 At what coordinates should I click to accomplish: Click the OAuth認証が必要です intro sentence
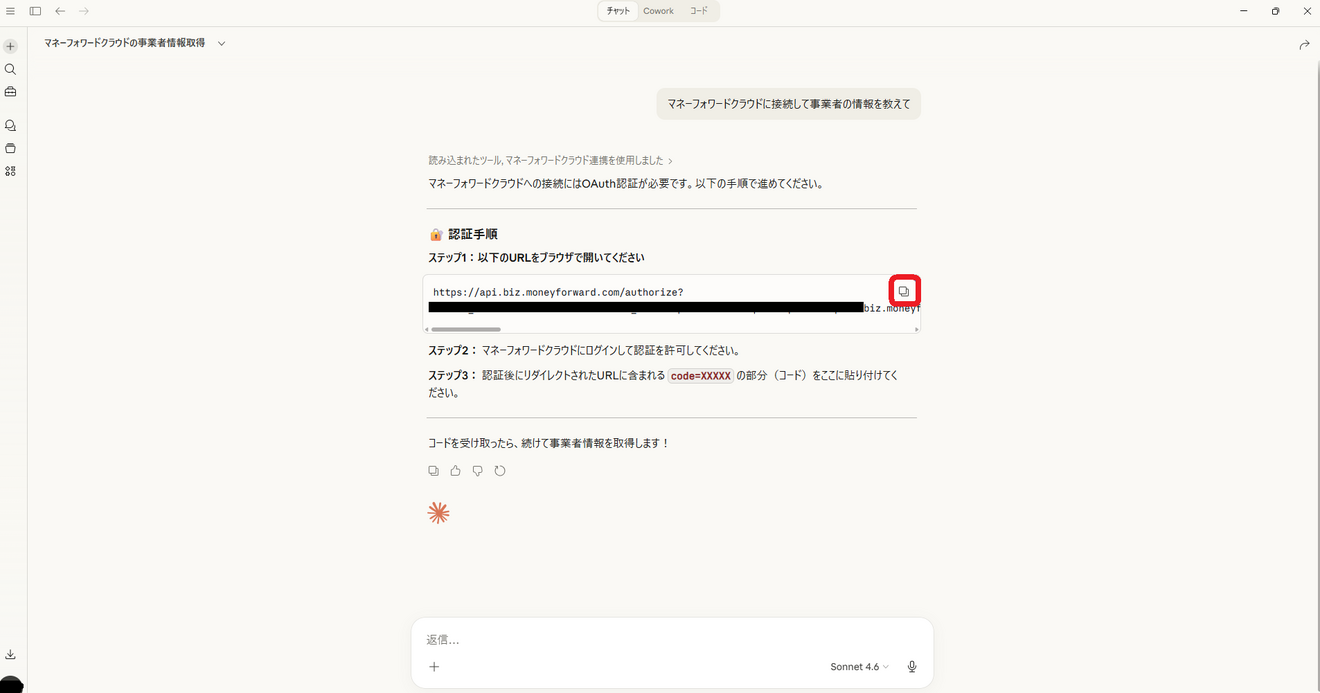coord(626,184)
